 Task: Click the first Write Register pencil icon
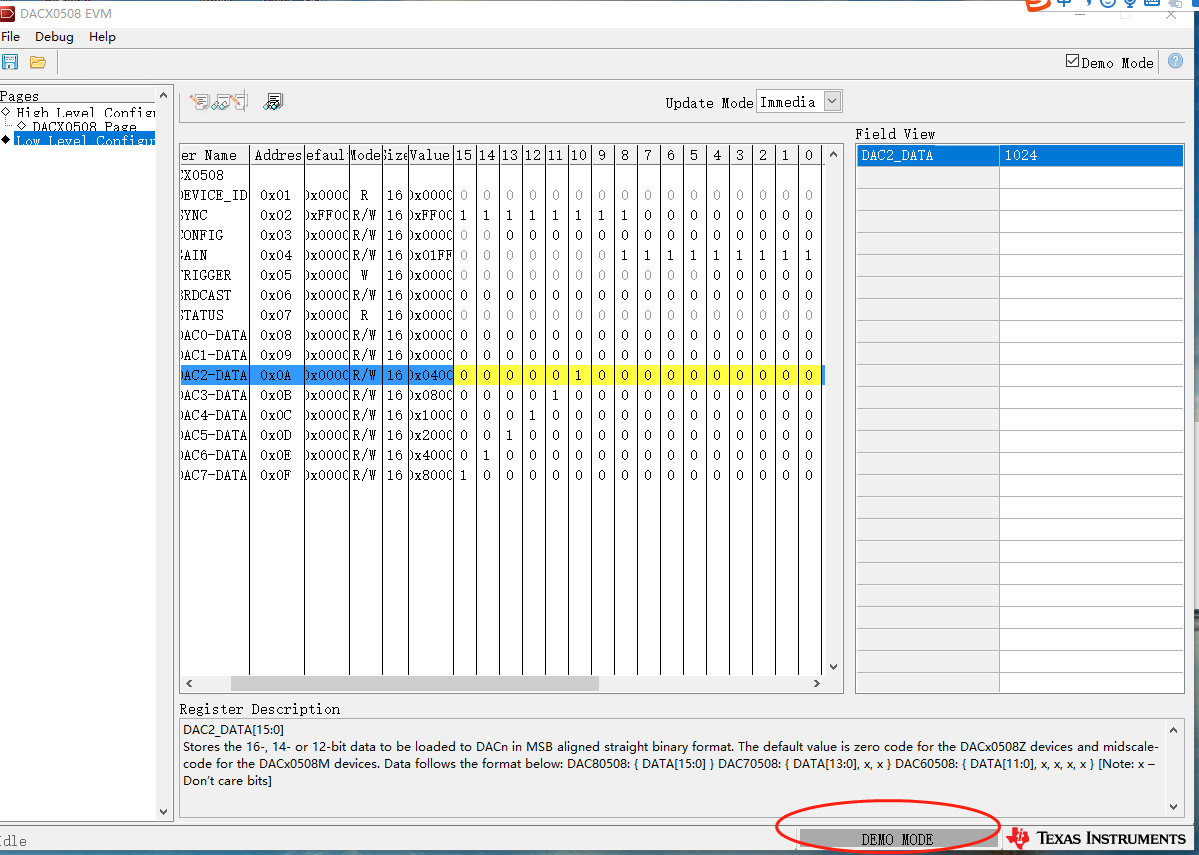200,102
